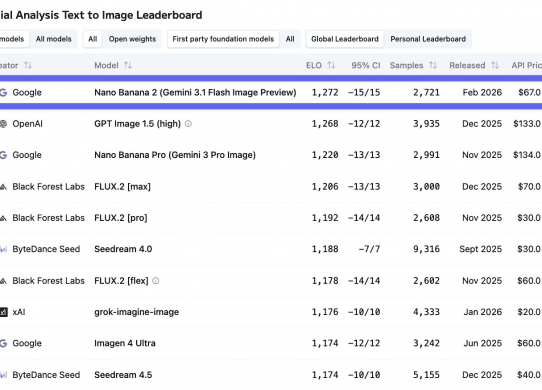Click Google logo in Nano Banana Pro row

point(3,155)
